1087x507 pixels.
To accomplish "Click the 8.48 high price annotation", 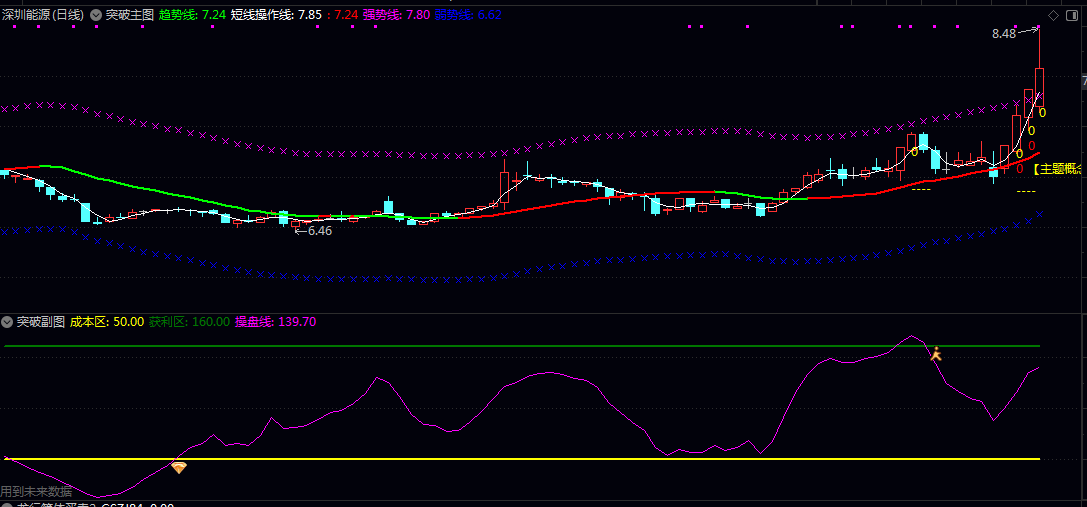I will (1004, 33).
